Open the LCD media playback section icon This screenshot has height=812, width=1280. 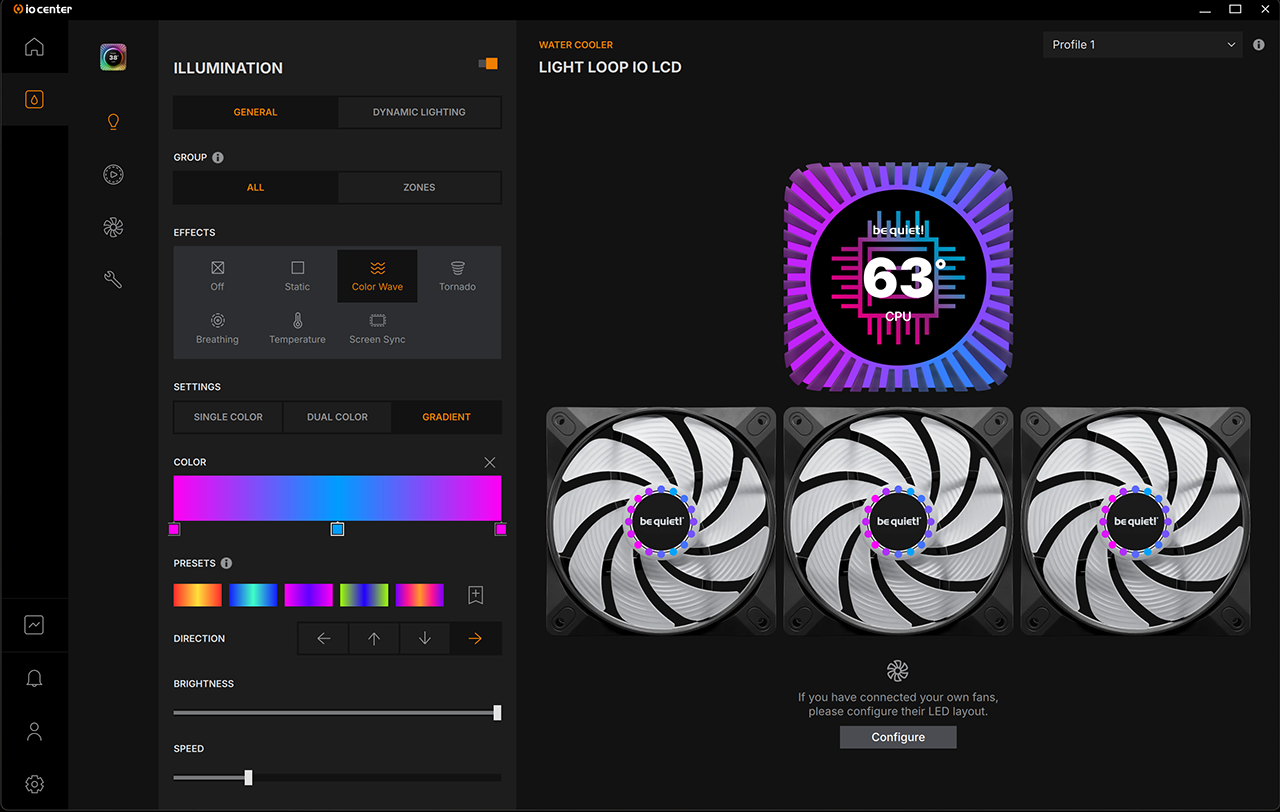click(x=113, y=175)
